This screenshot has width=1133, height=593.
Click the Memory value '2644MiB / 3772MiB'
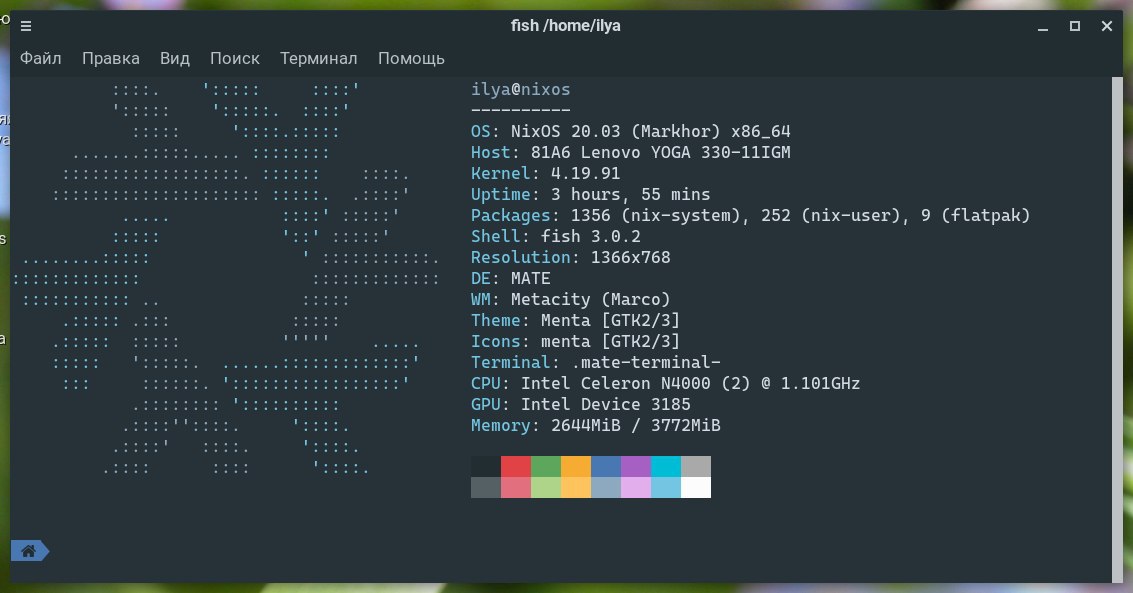point(636,425)
